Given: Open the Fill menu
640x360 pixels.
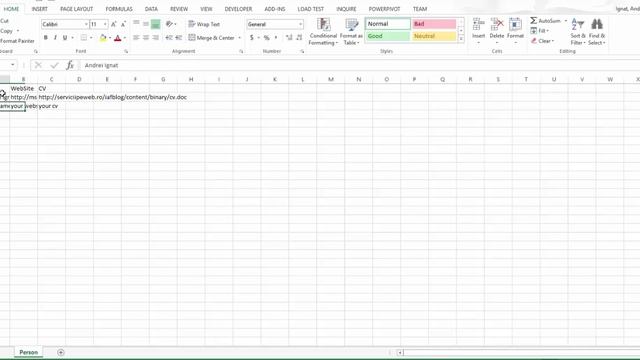Looking at the screenshot, I should tap(539, 31).
